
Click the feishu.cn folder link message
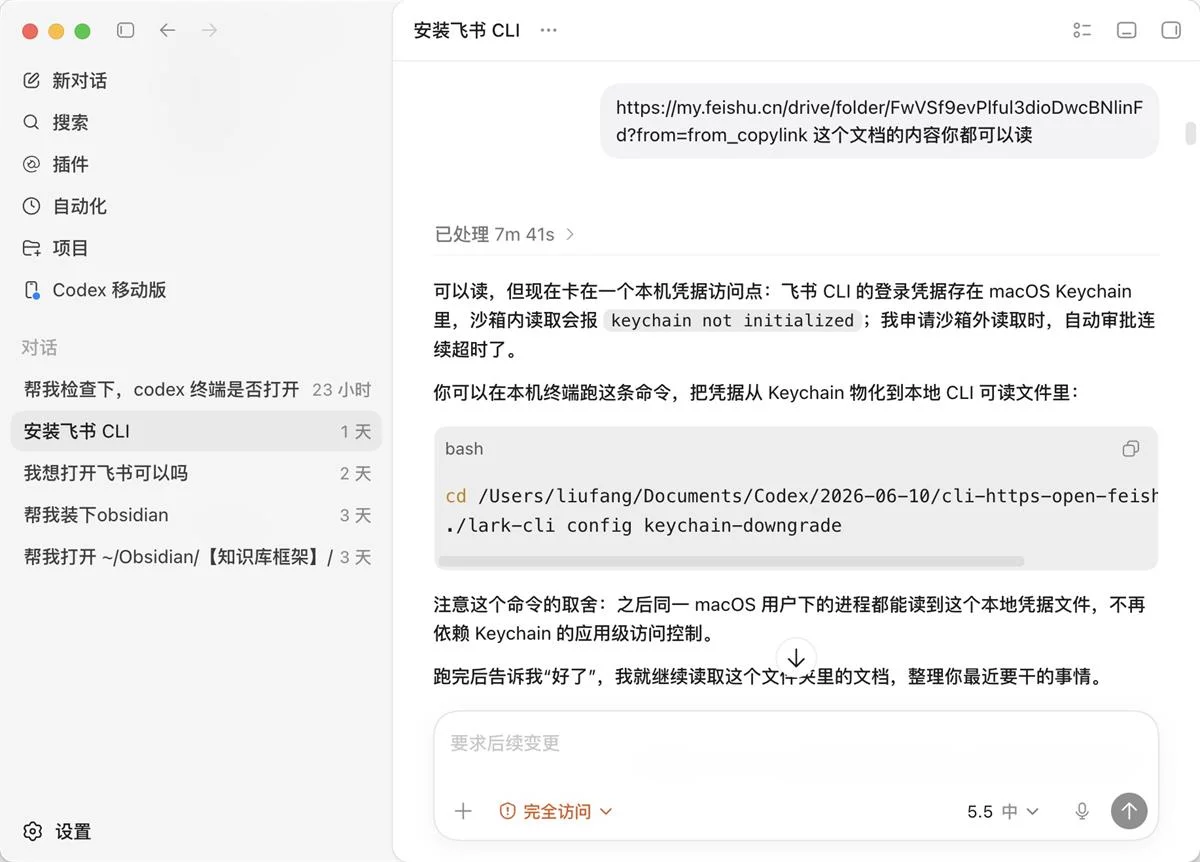(879, 121)
